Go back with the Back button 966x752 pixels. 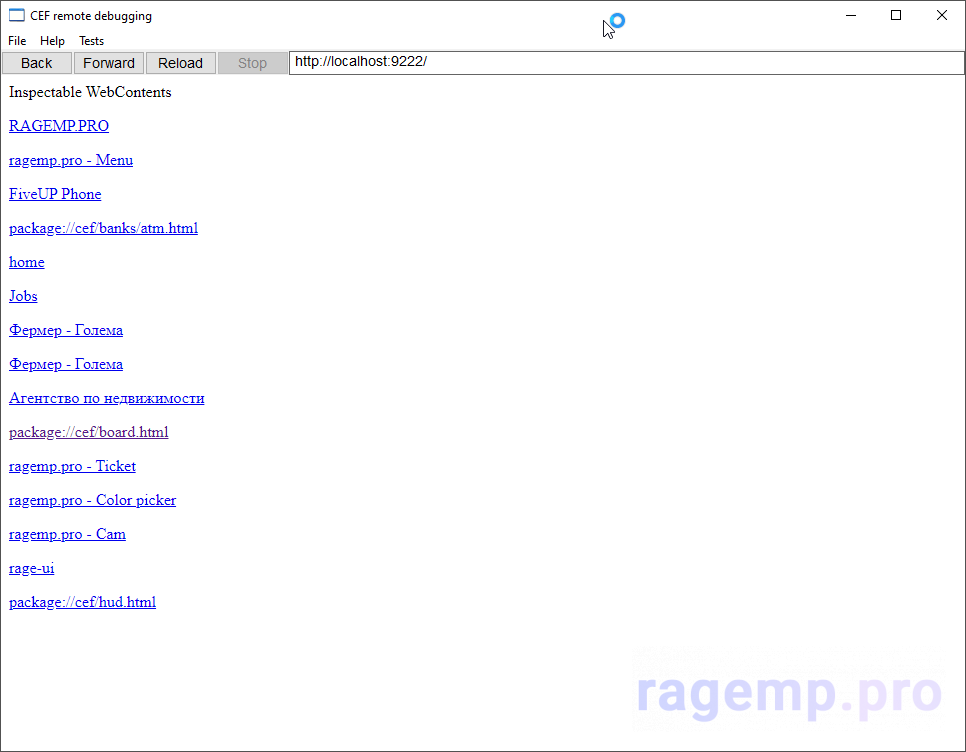coord(36,63)
